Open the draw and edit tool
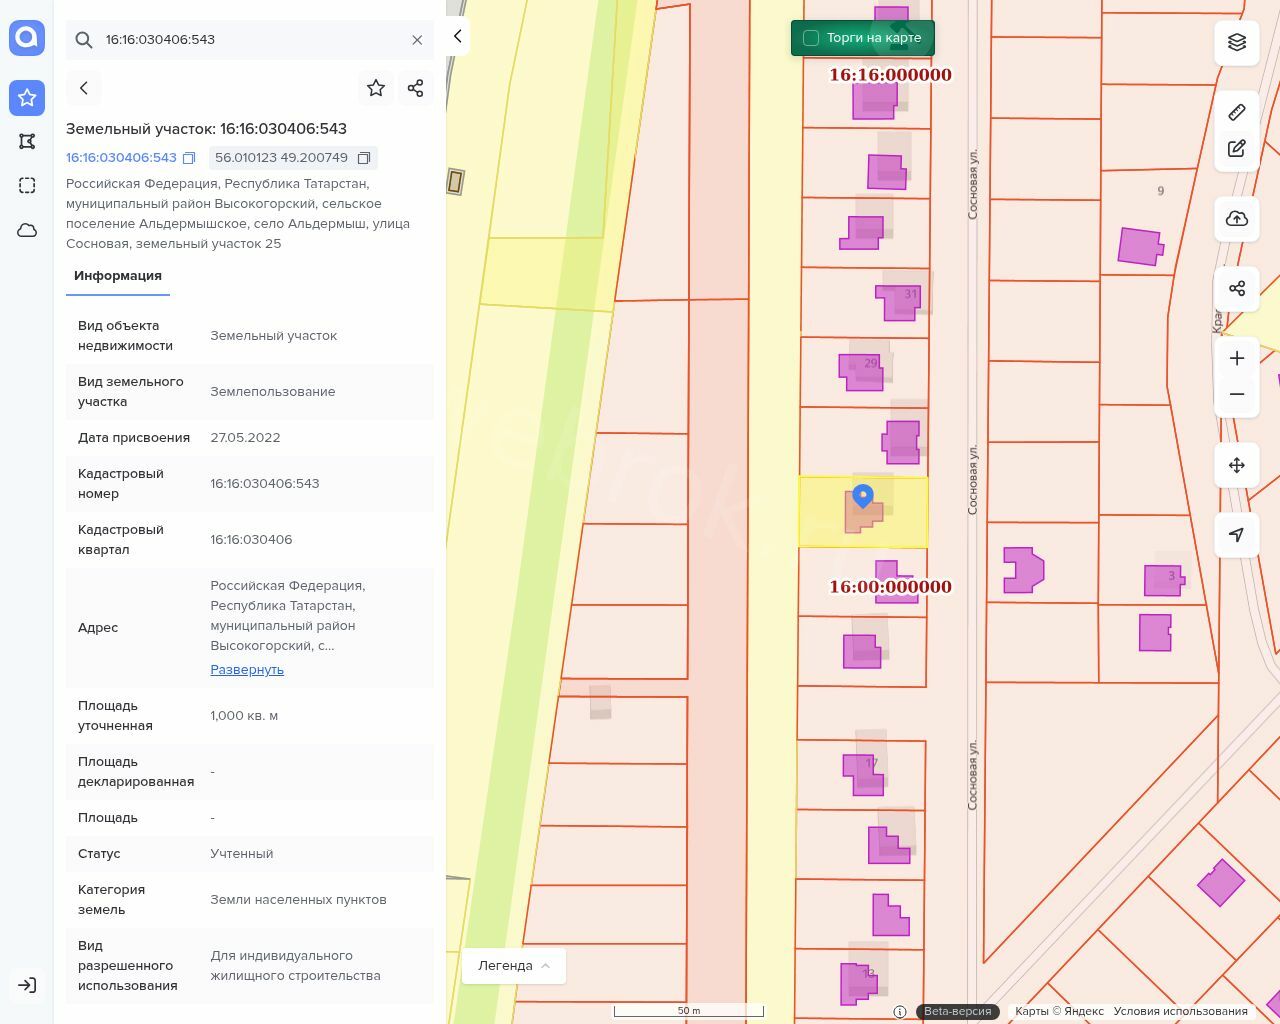 pos(1237,149)
